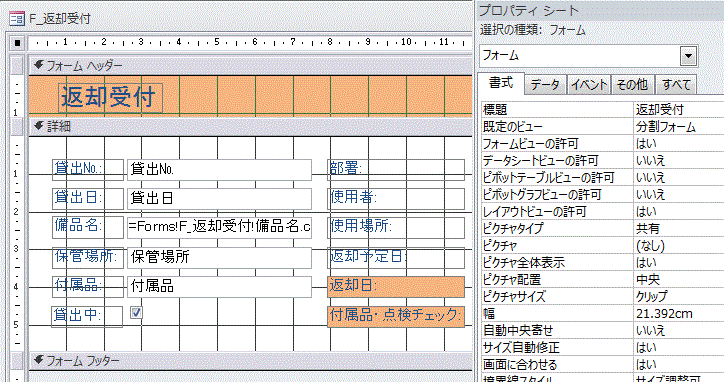The width and height of the screenshot is (724, 382).
Task: Select the フォーム フッター section bar
Action: pyautogui.click(x=251, y=361)
